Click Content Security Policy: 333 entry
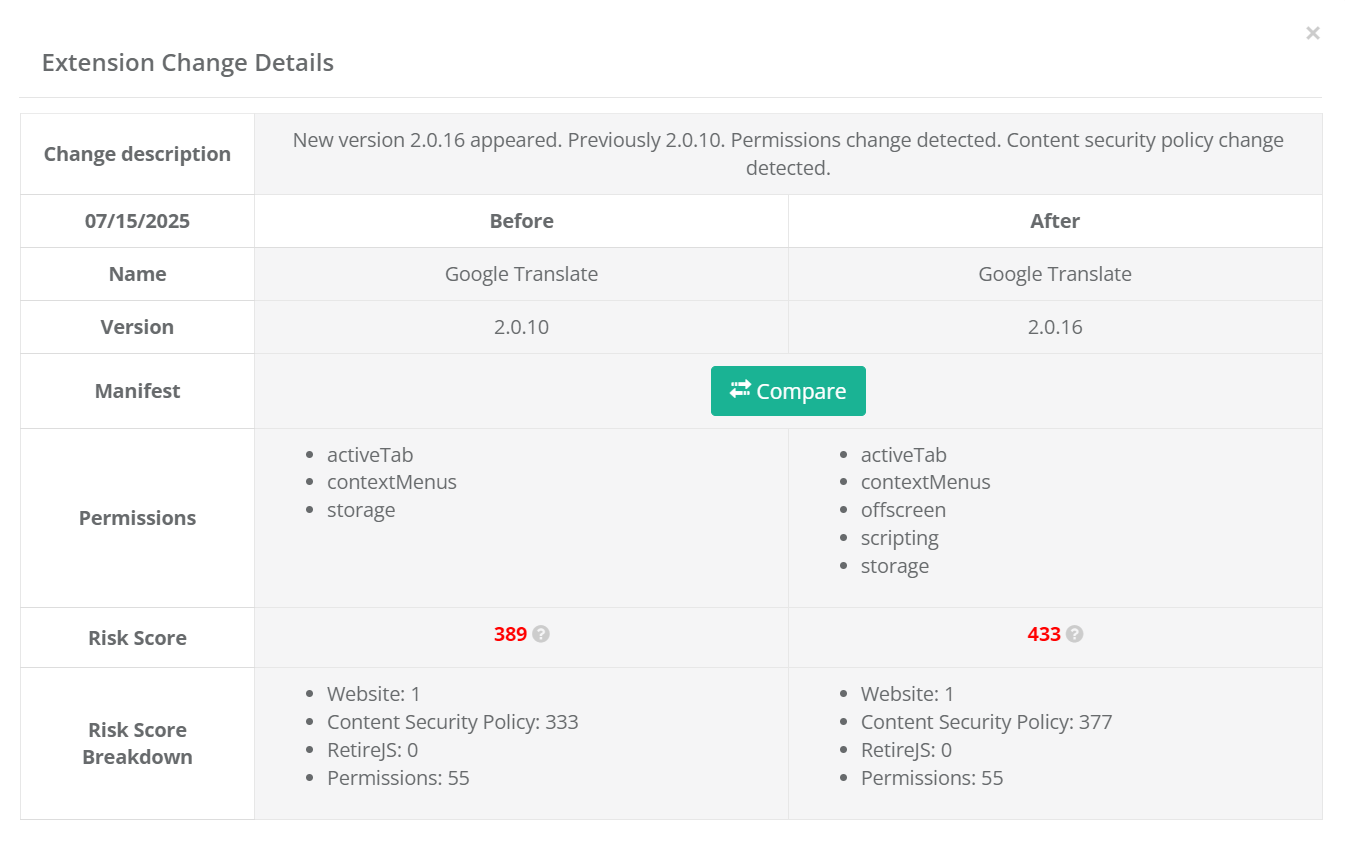The image size is (1345, 862). point(452,722)
